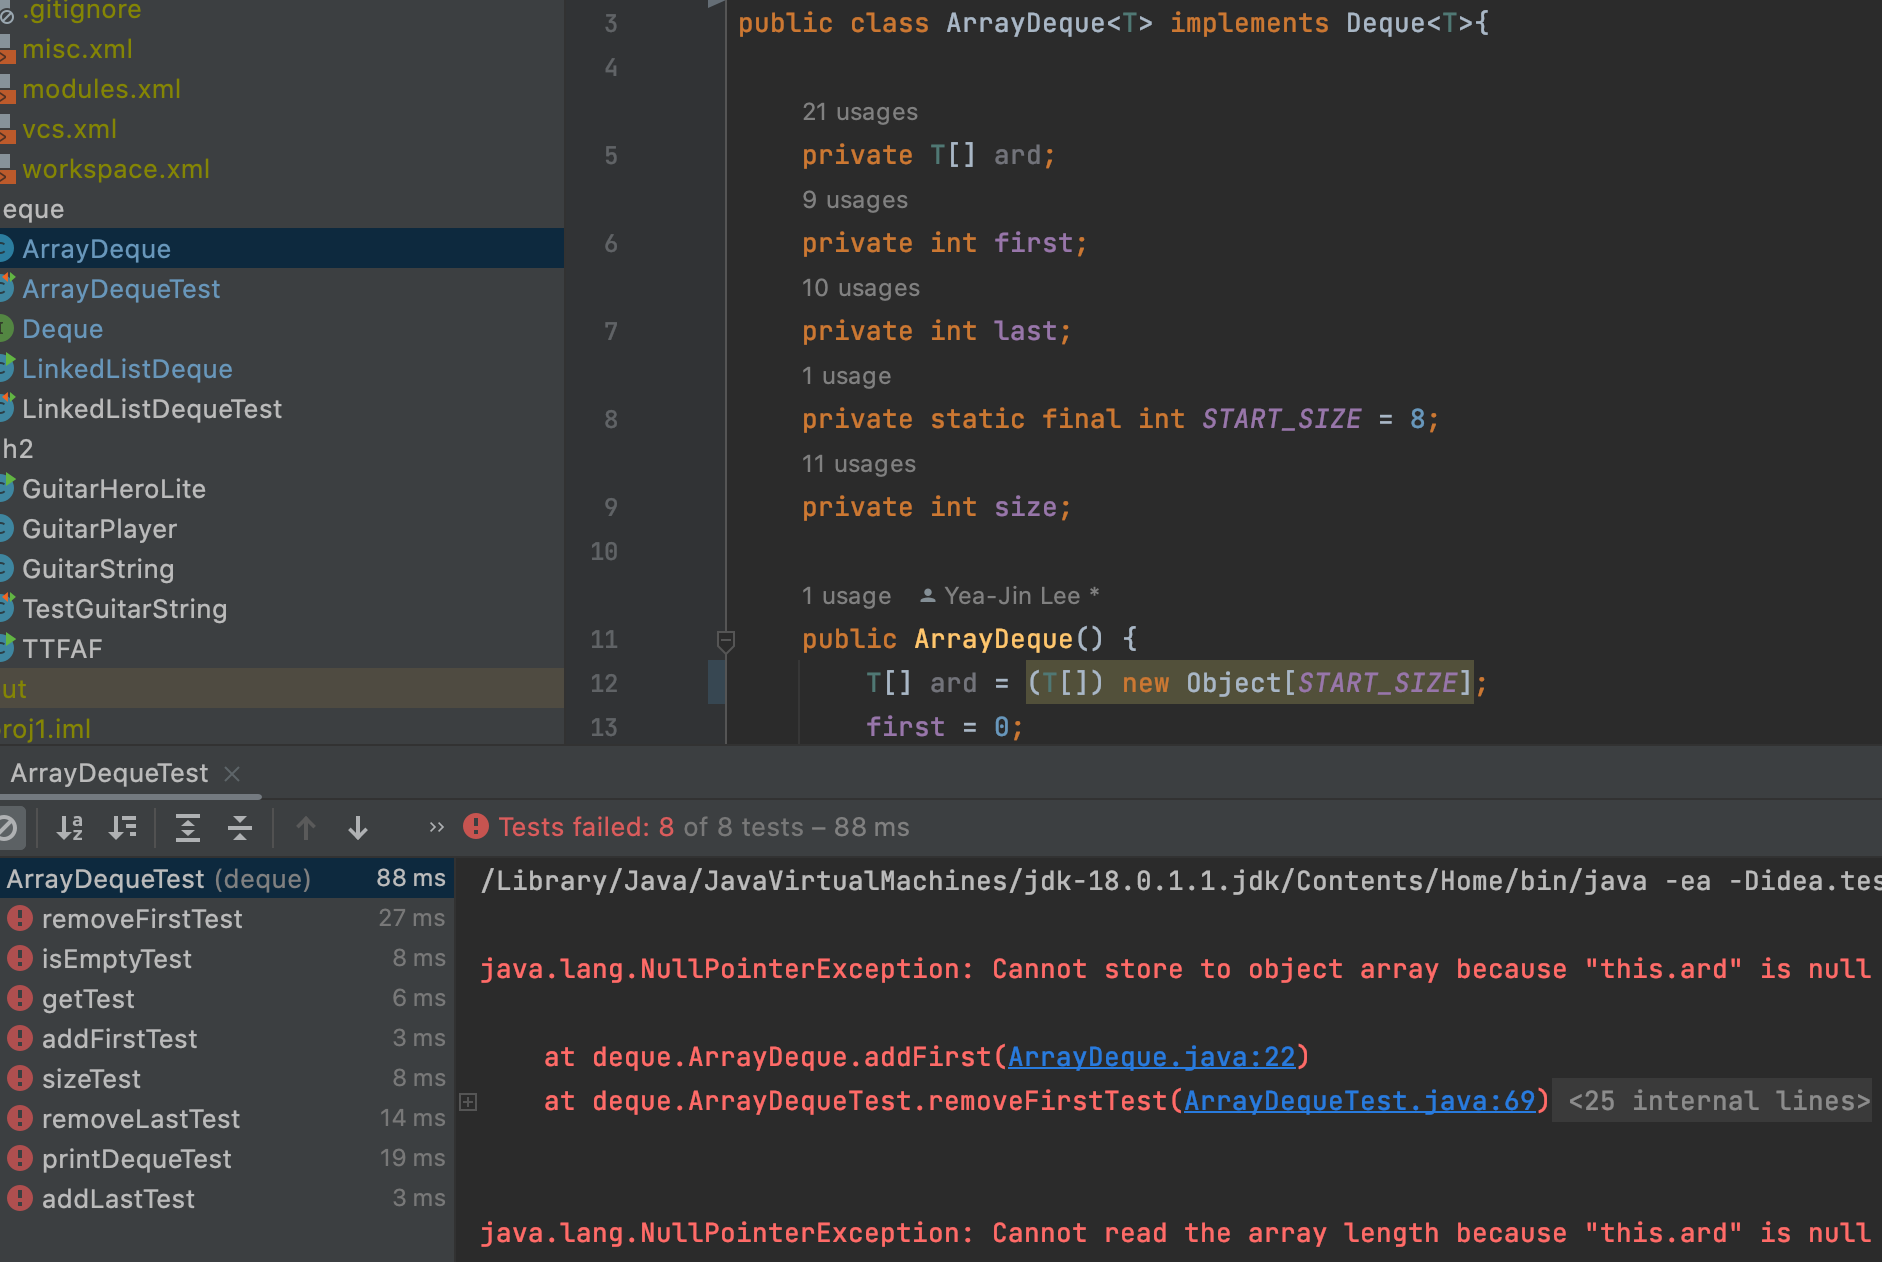Screen dimensions: 1882x1262
Task: Select removeFirstTest in test results
Action: (142, 919)
